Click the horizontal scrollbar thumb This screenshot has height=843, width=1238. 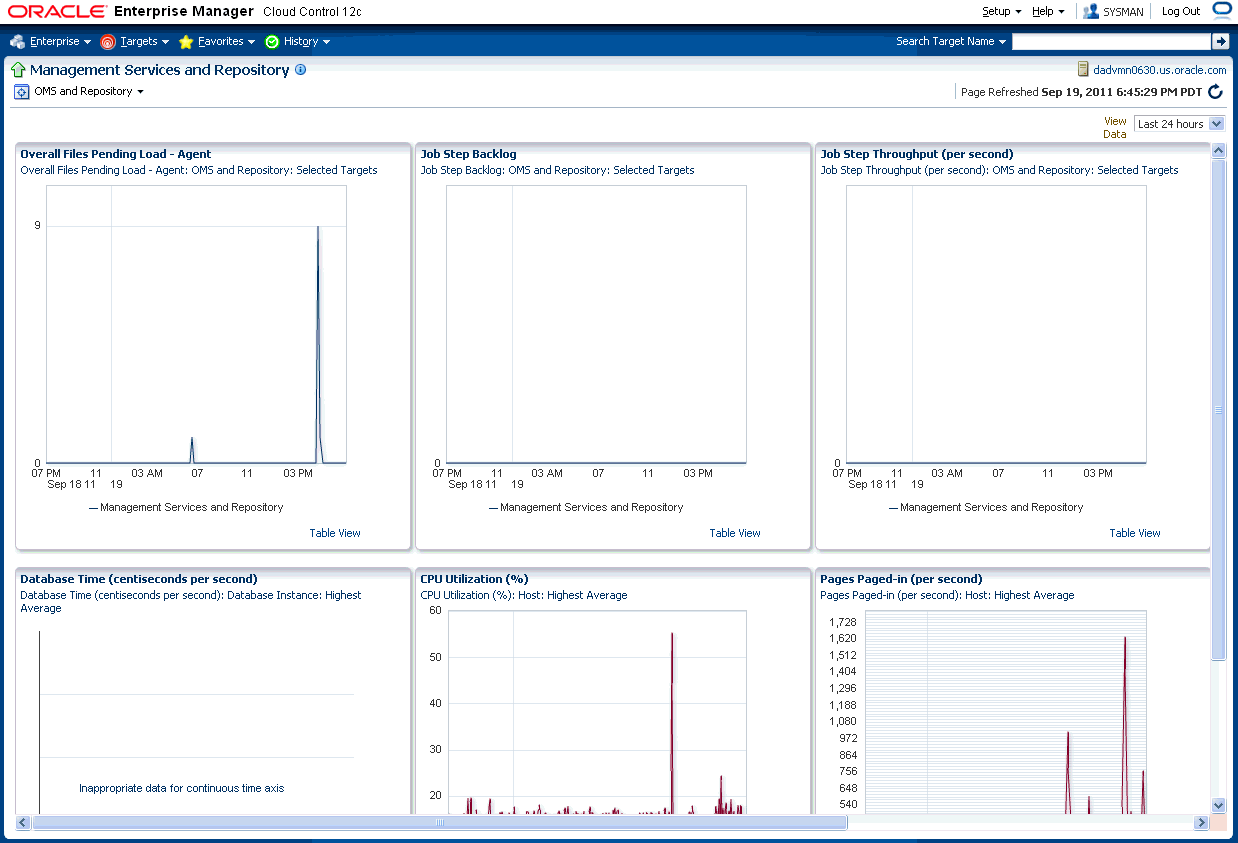[x=440, y=823]
